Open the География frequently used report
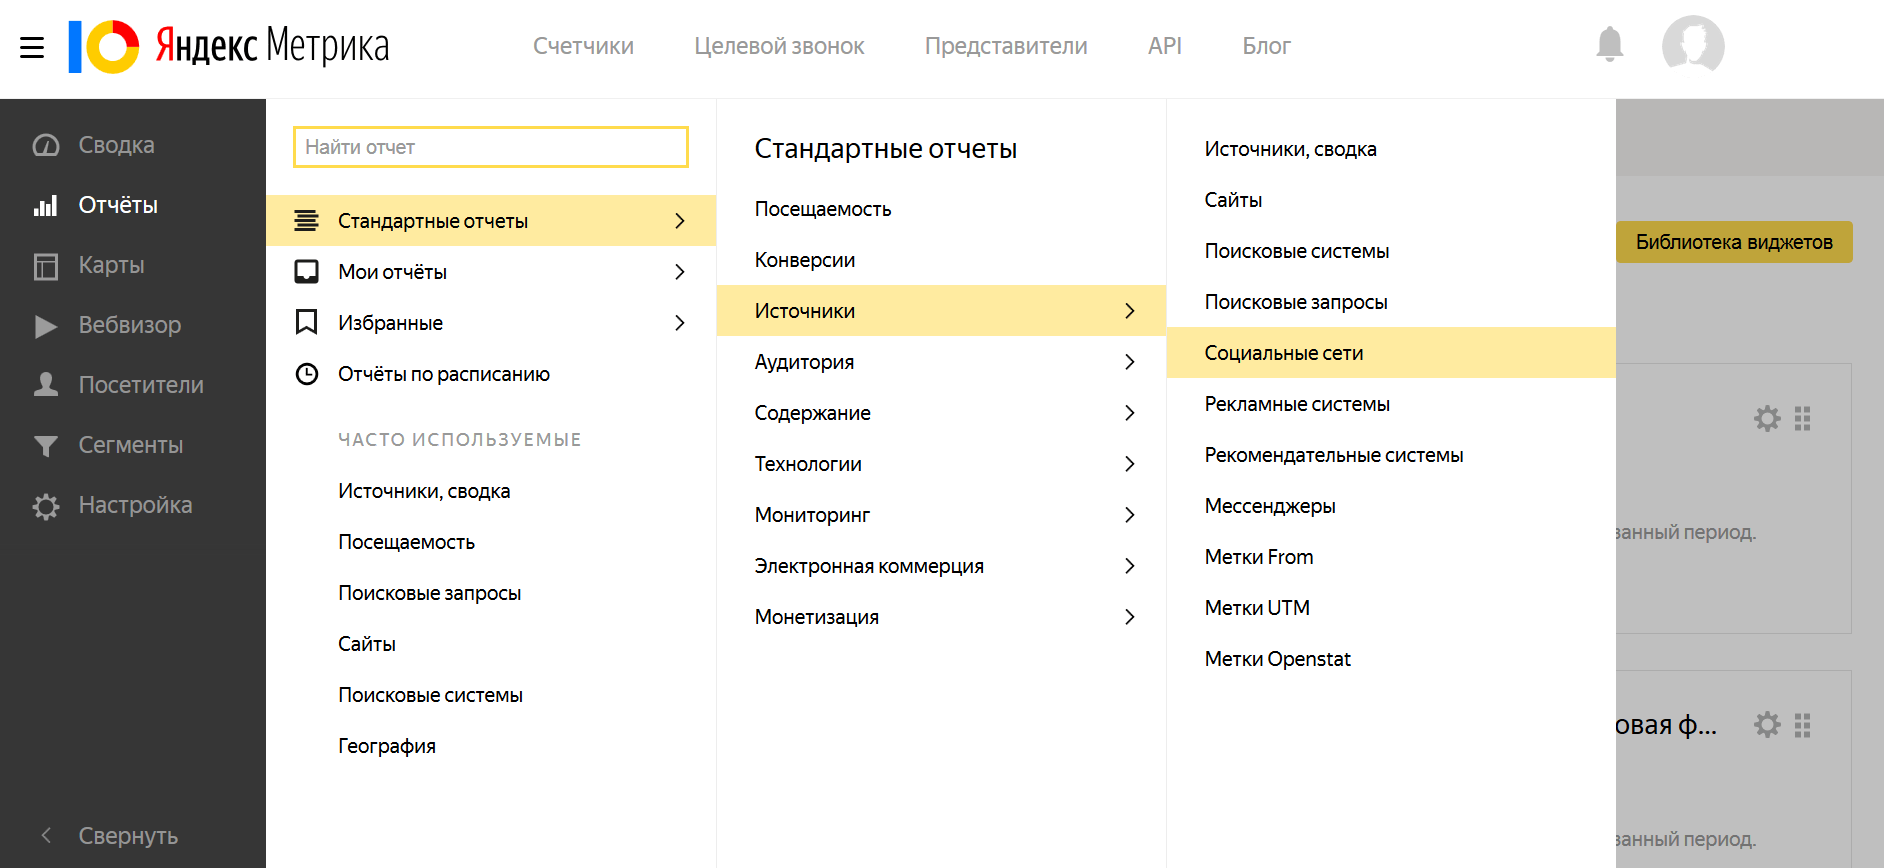 [387, 746]
